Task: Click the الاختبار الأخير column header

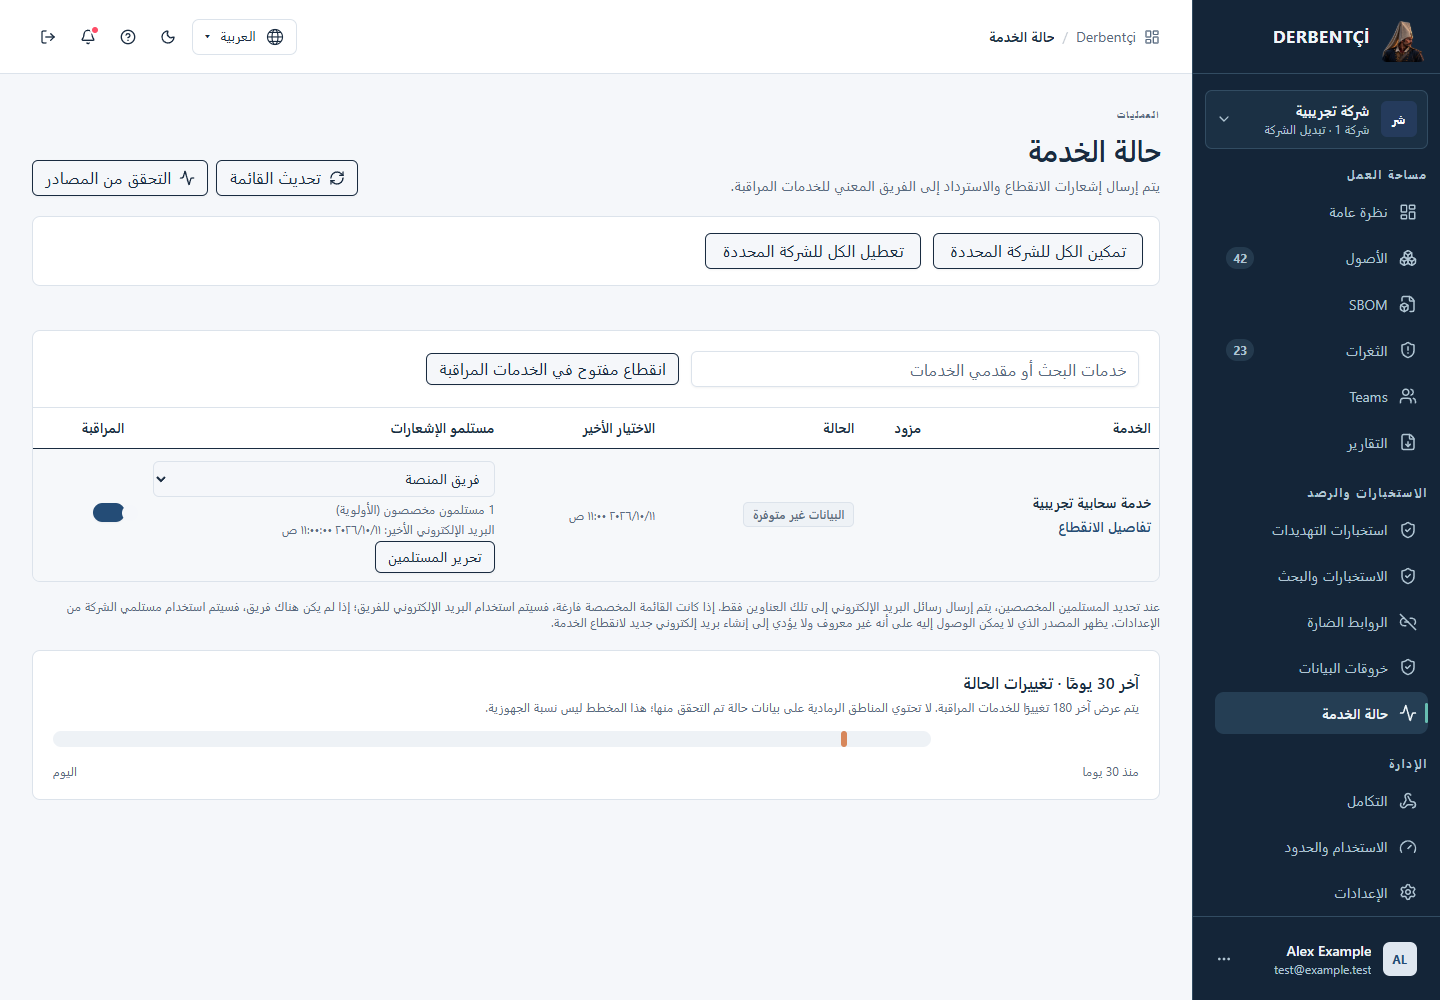Action: pos(619,428)
